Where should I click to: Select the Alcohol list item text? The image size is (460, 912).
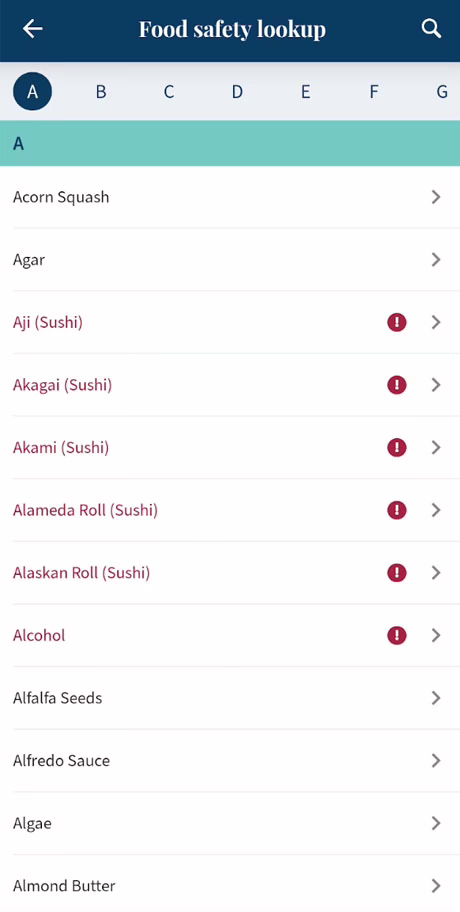point(39,636)
